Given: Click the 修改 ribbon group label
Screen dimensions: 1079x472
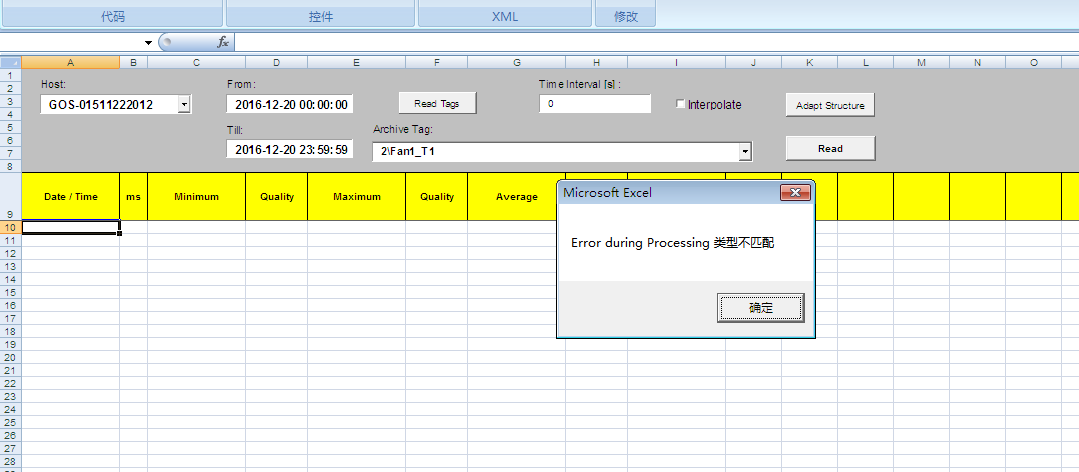Looking at the screenshot, I should click(x=626, y=17).
